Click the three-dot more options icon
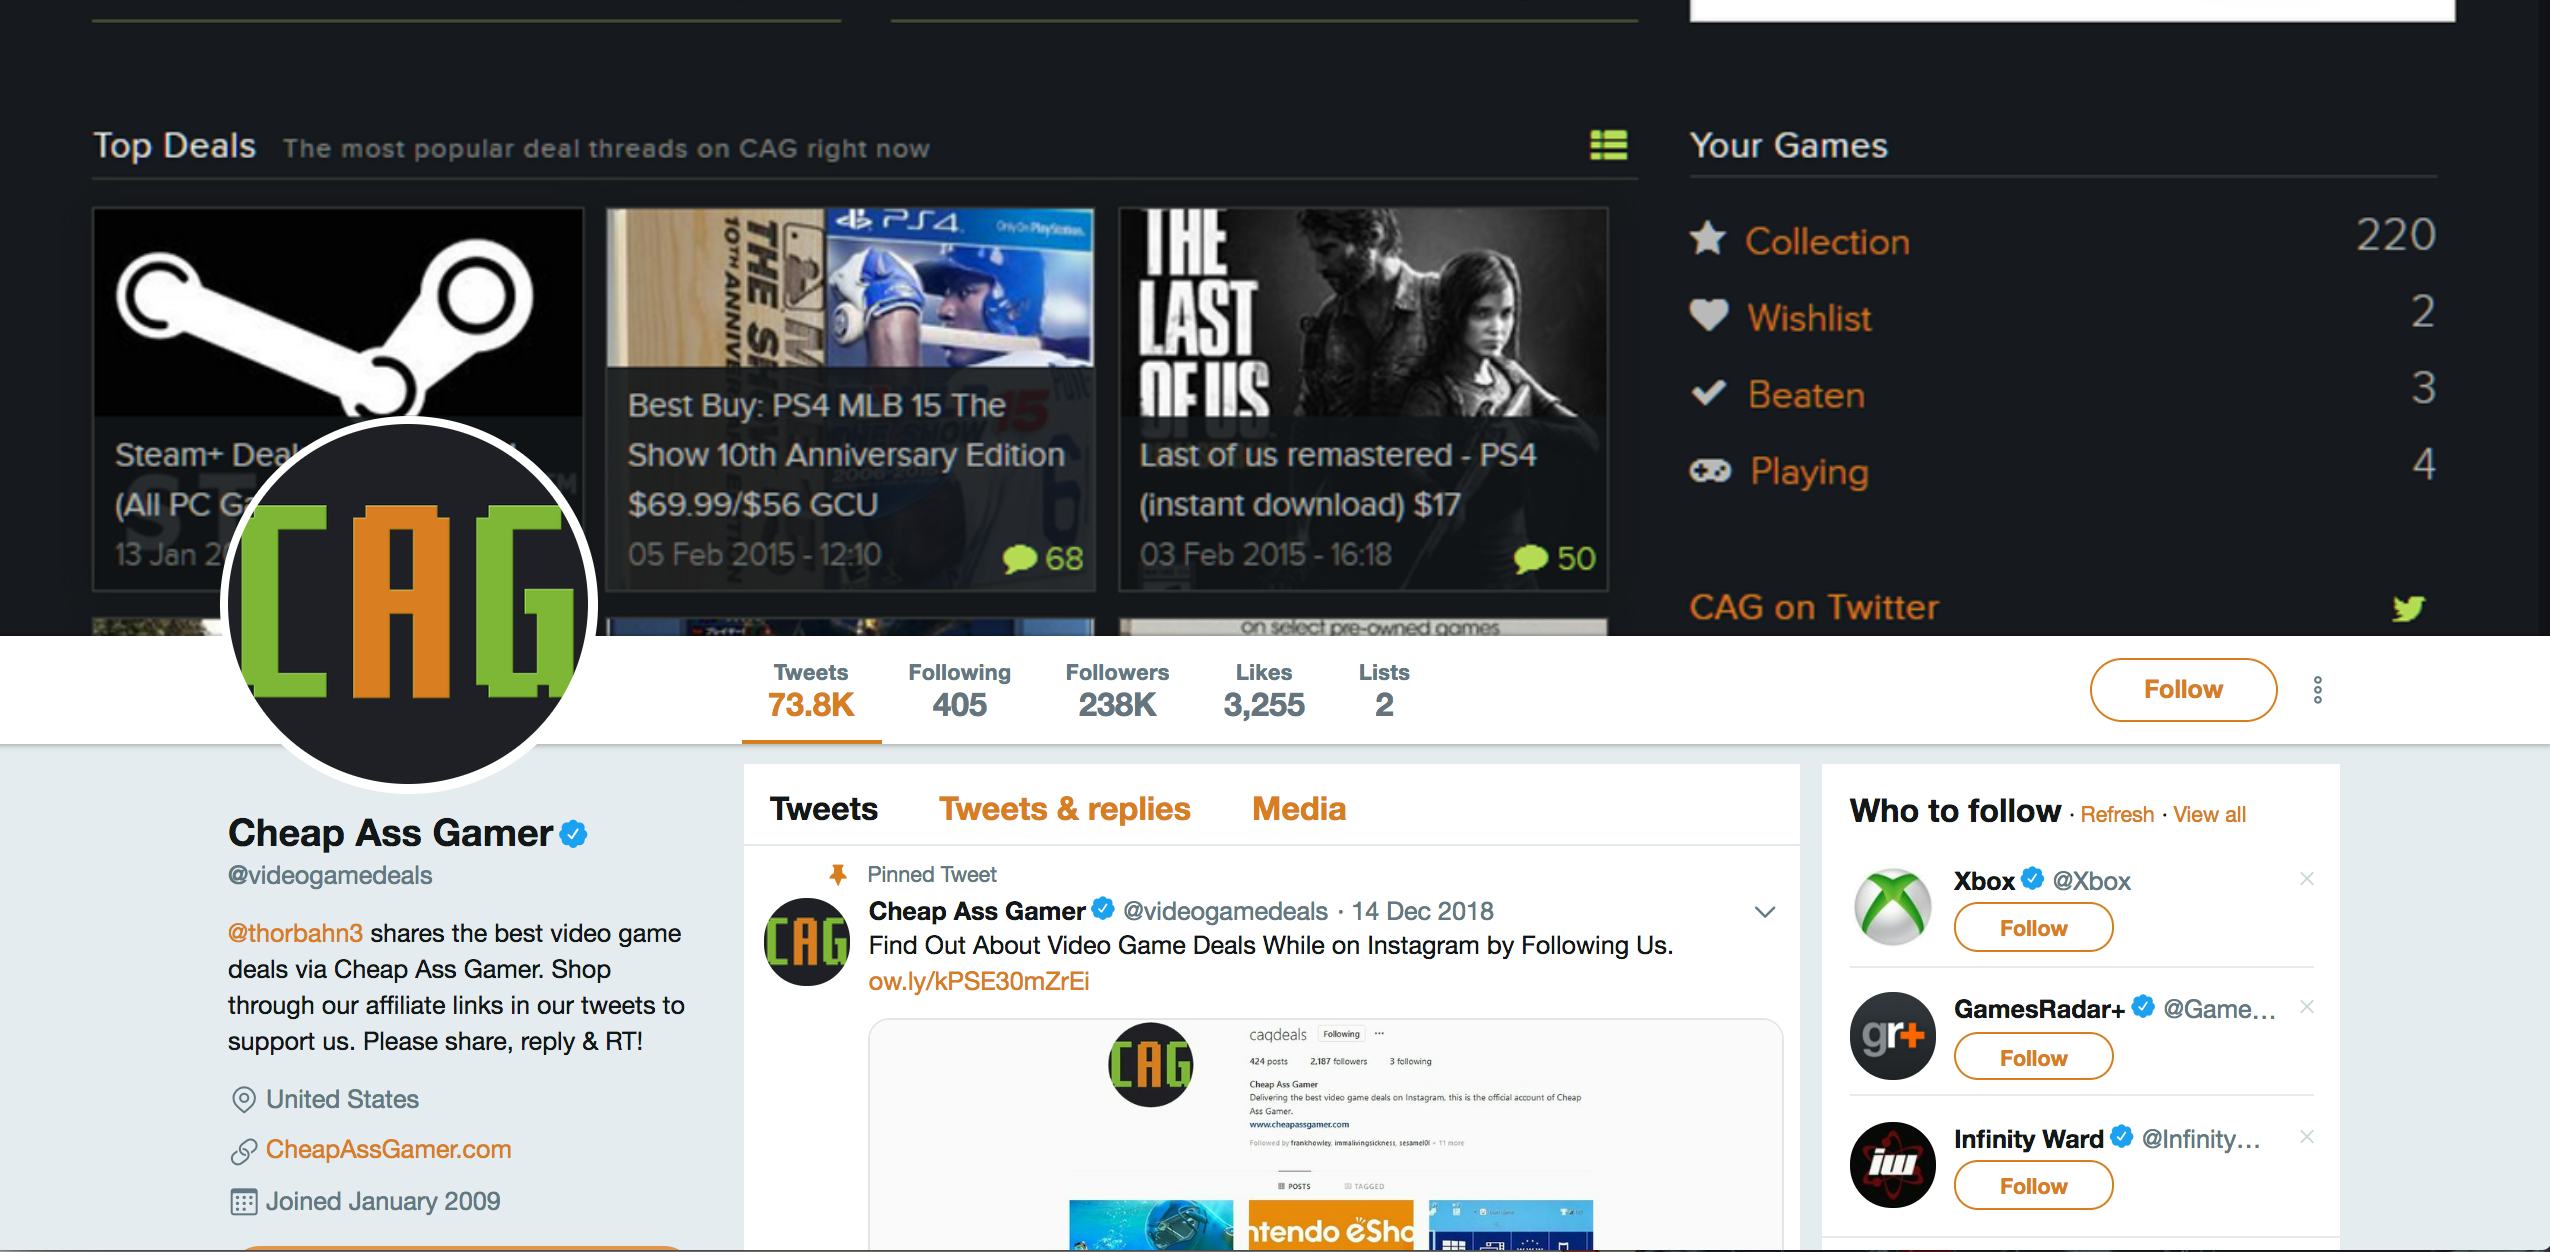The width and height of the screenshot is (2550, 1252). point(2317,690)
